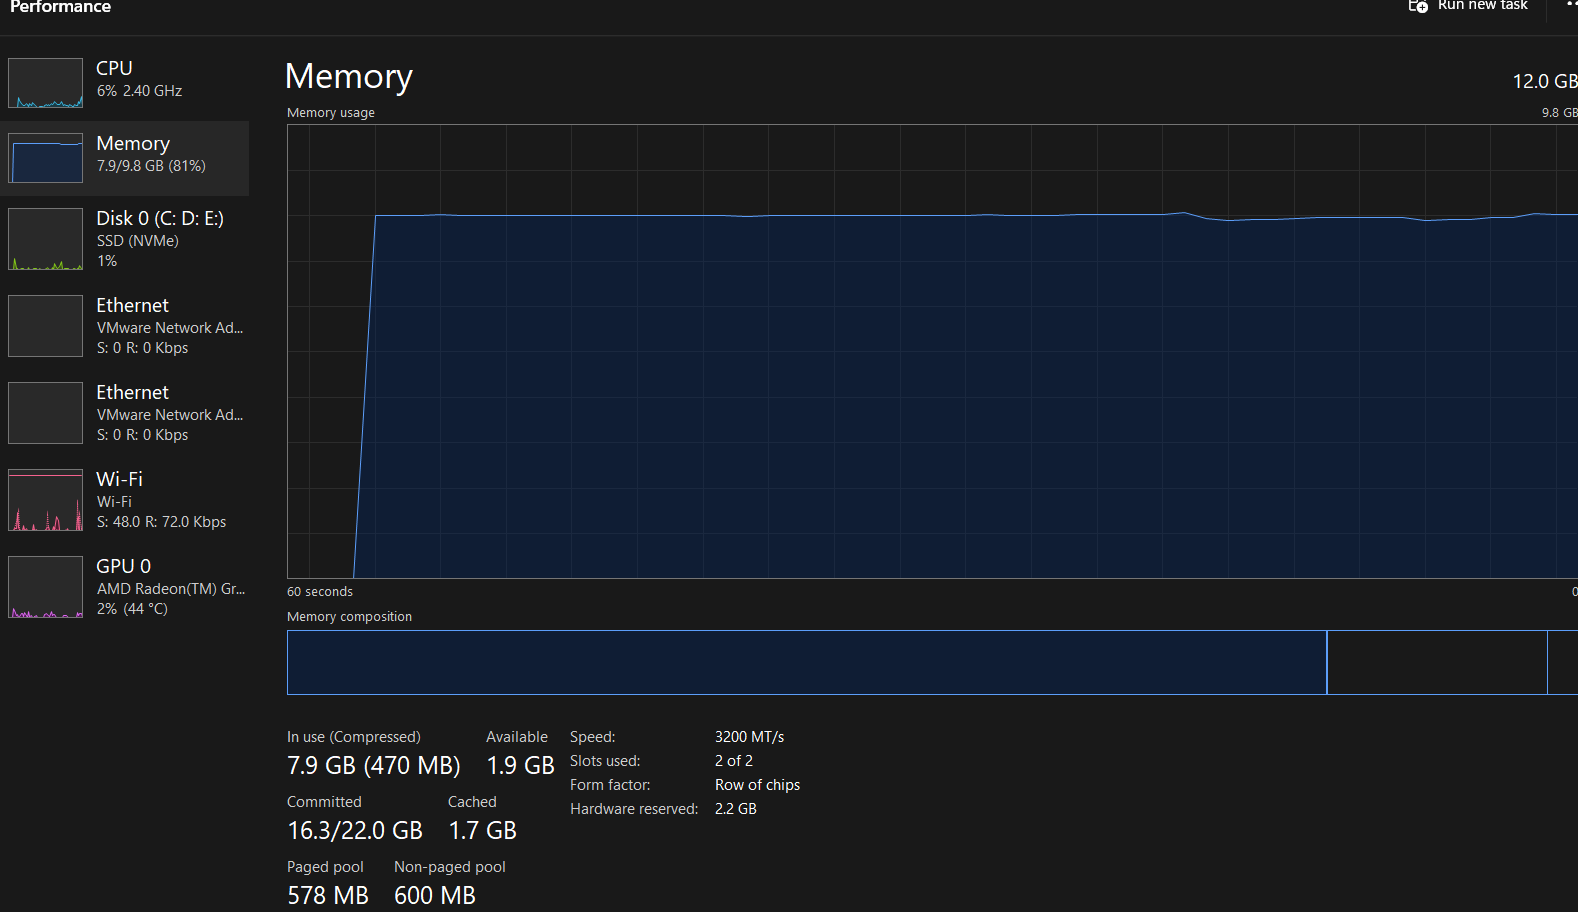The height and width of the screenshot is (912, 1578).
Task: Click the Memory mini graph thumbnail
Action: [x=45, y=158]
